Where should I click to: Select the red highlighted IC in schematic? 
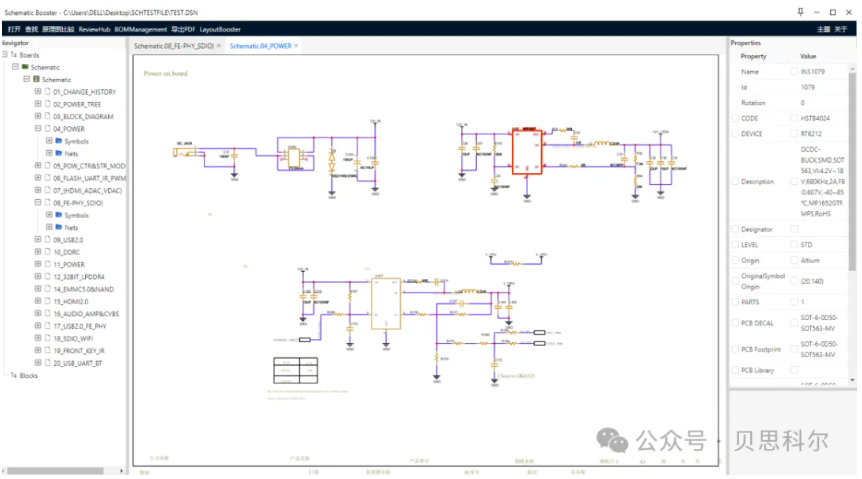[527, 152]
